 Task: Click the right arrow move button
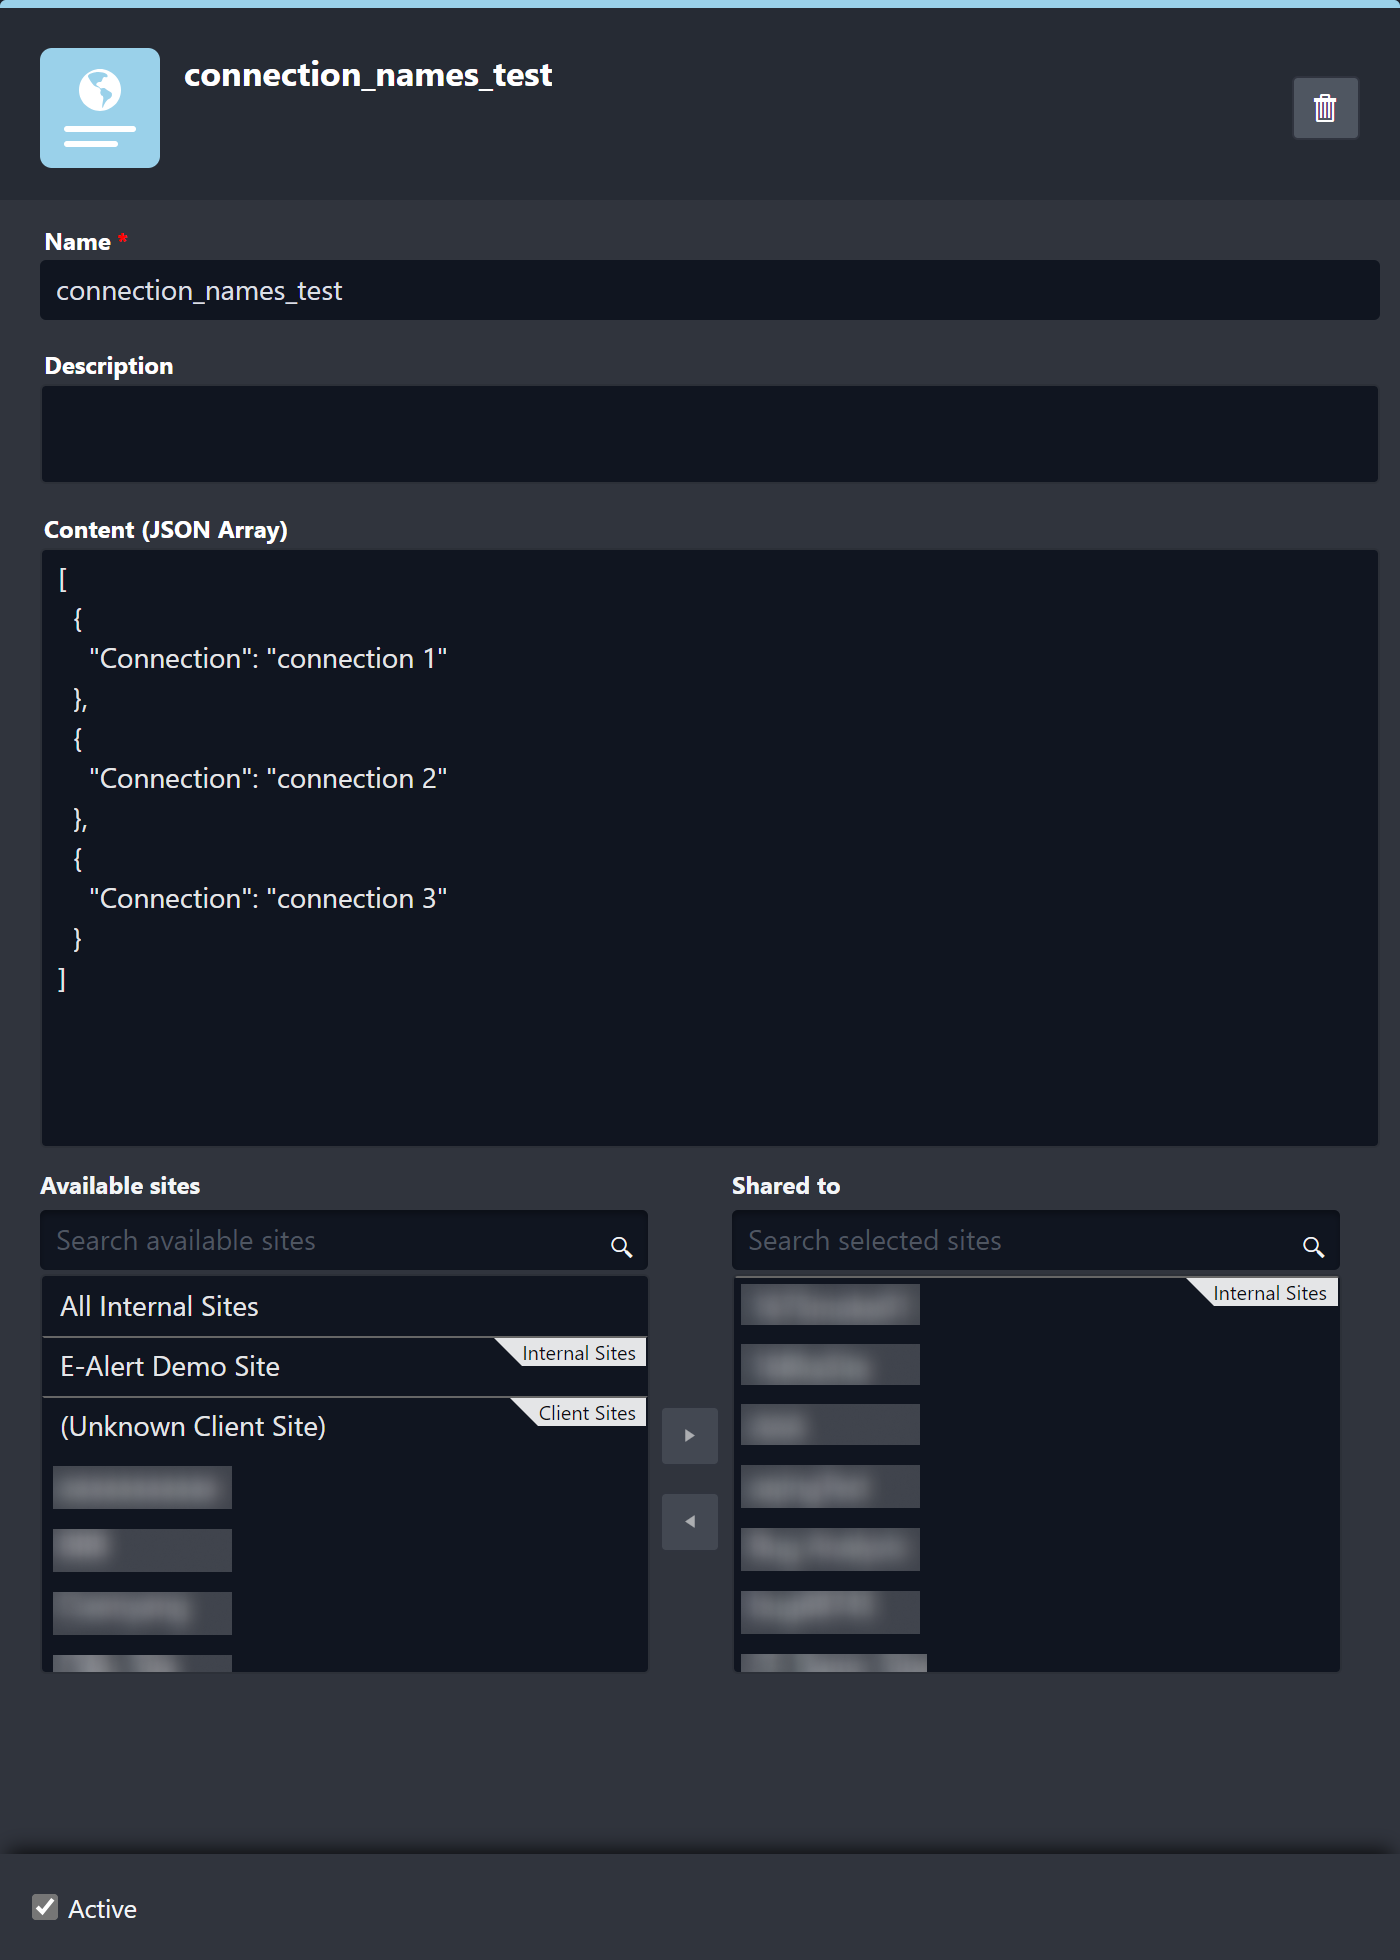click(689, 1435)
